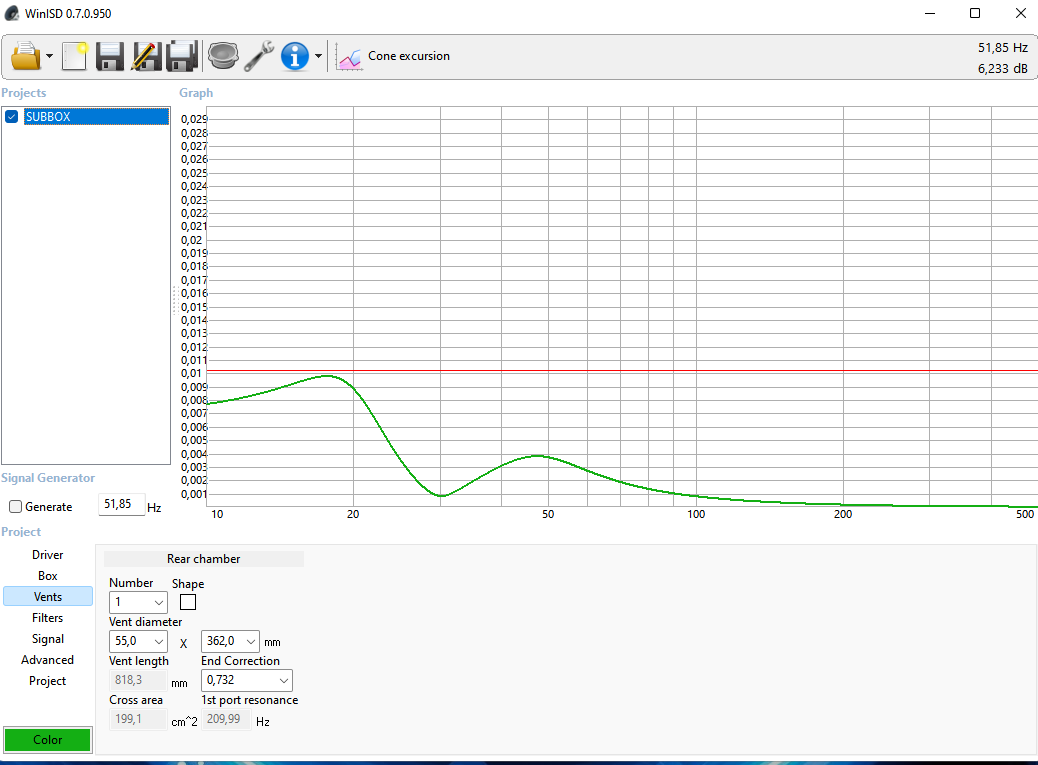Click the Graph panel label
Viewport: 1038px width, 765px height.
tap(196, 93)
